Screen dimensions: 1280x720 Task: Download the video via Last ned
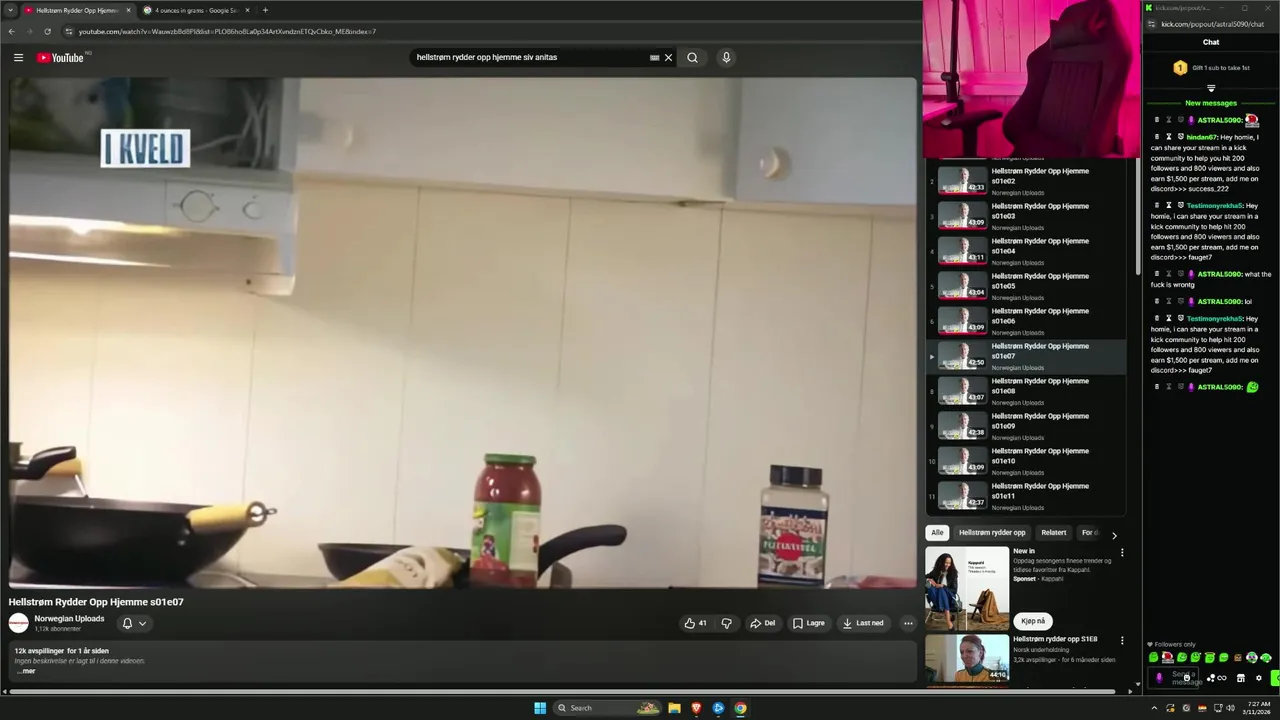(x=864, y=623)
